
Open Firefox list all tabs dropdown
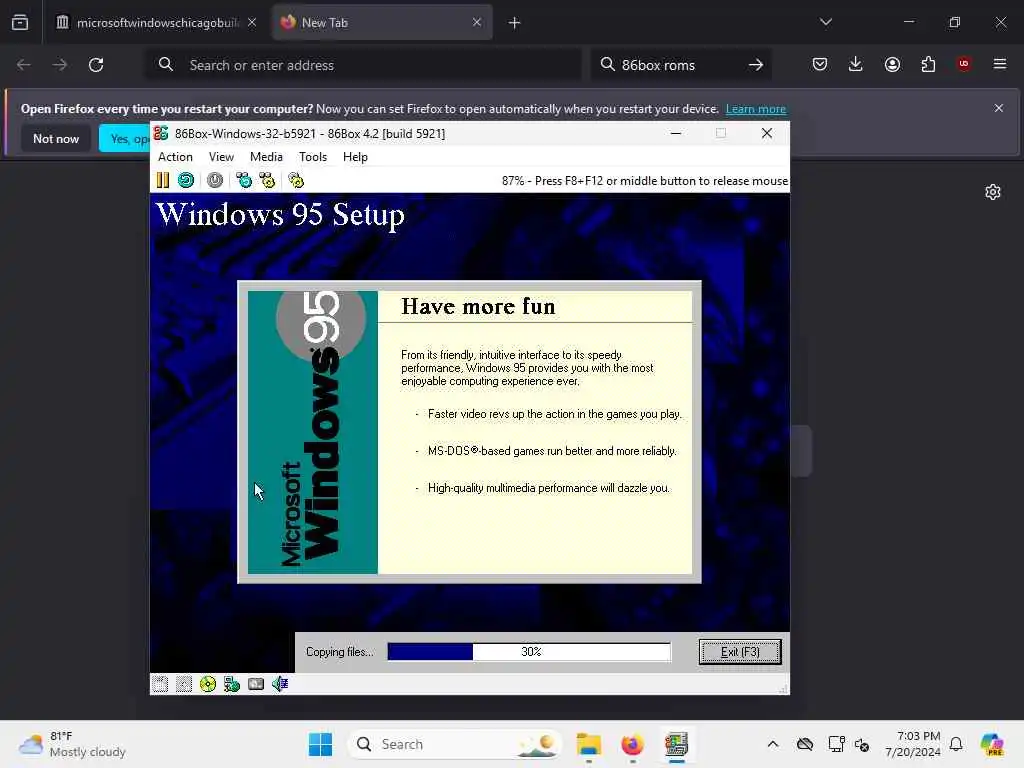(826, 22)
